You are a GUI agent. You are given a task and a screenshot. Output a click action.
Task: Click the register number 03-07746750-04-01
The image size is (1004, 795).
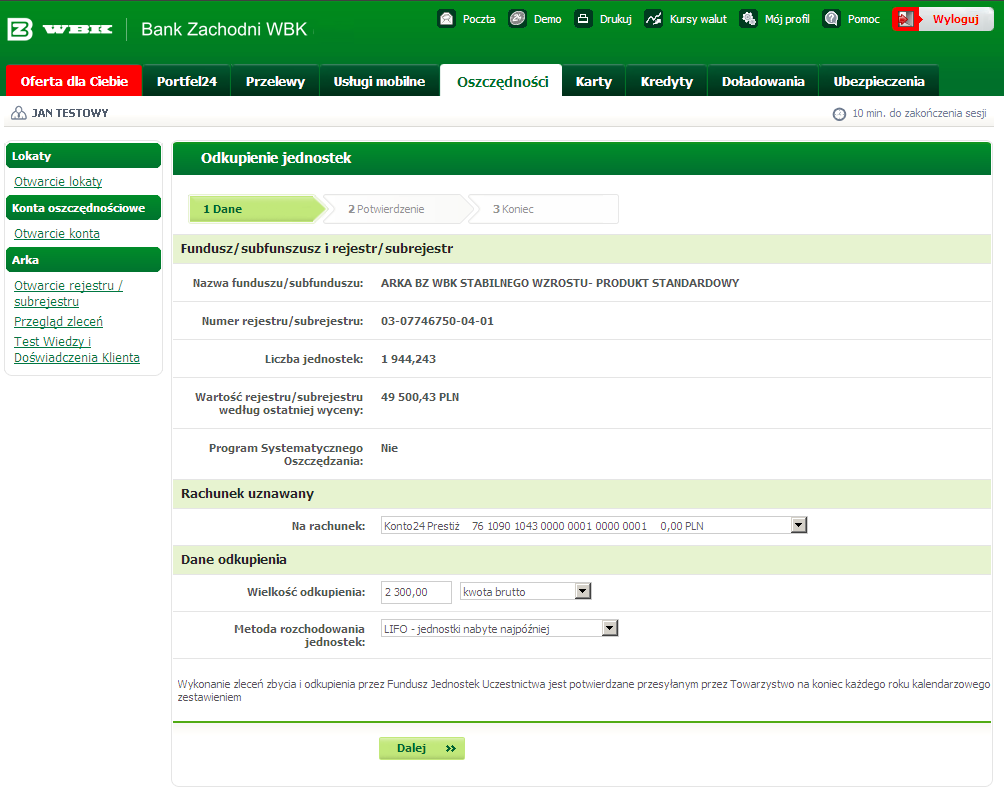pyautogui.click(x=437, y=321)
